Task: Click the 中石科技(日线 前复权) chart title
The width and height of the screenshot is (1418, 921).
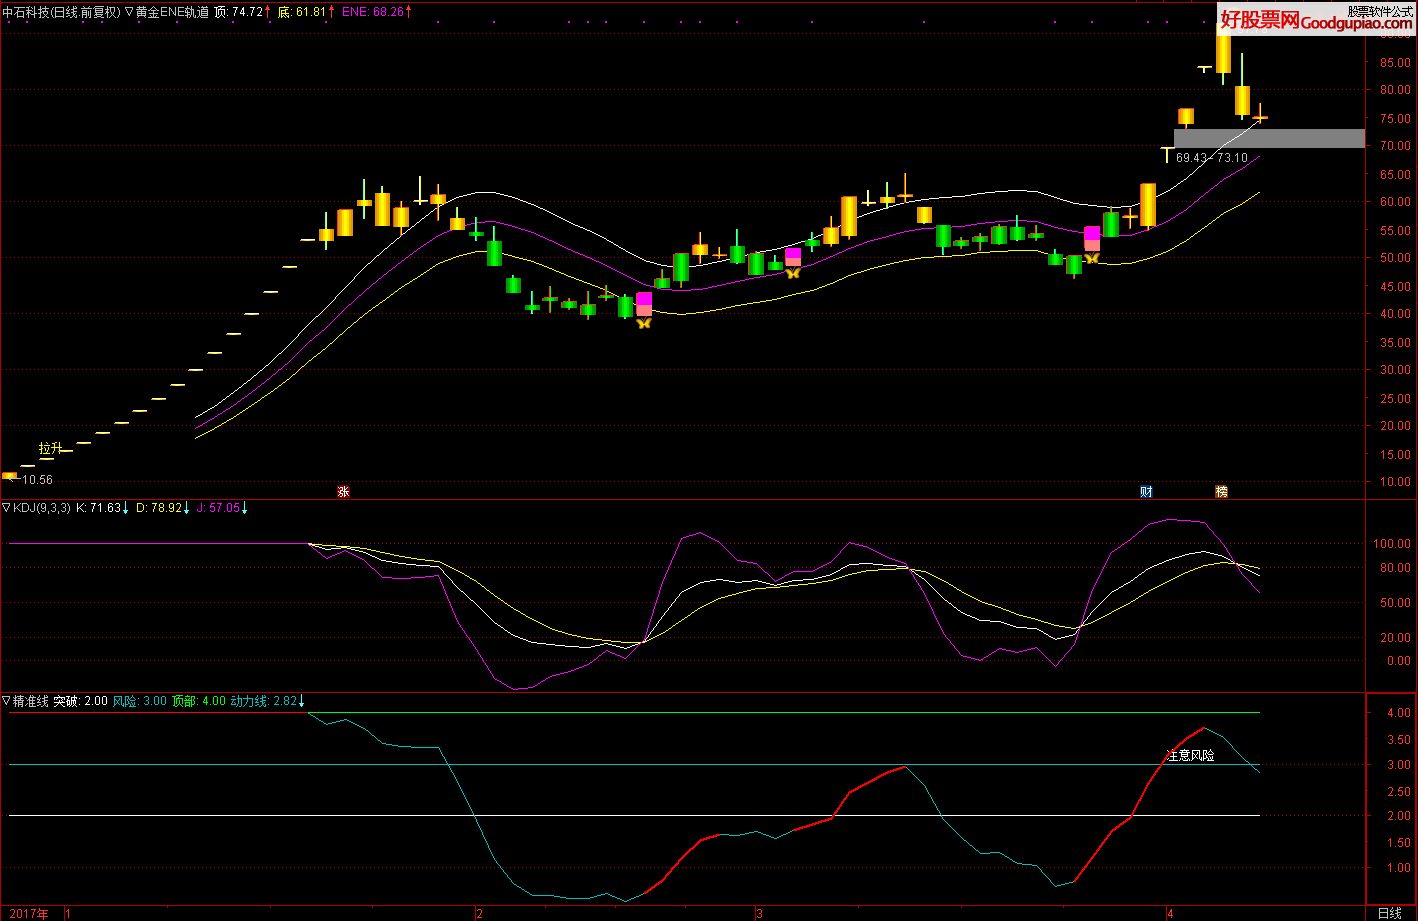Action: tap(62, 12)
